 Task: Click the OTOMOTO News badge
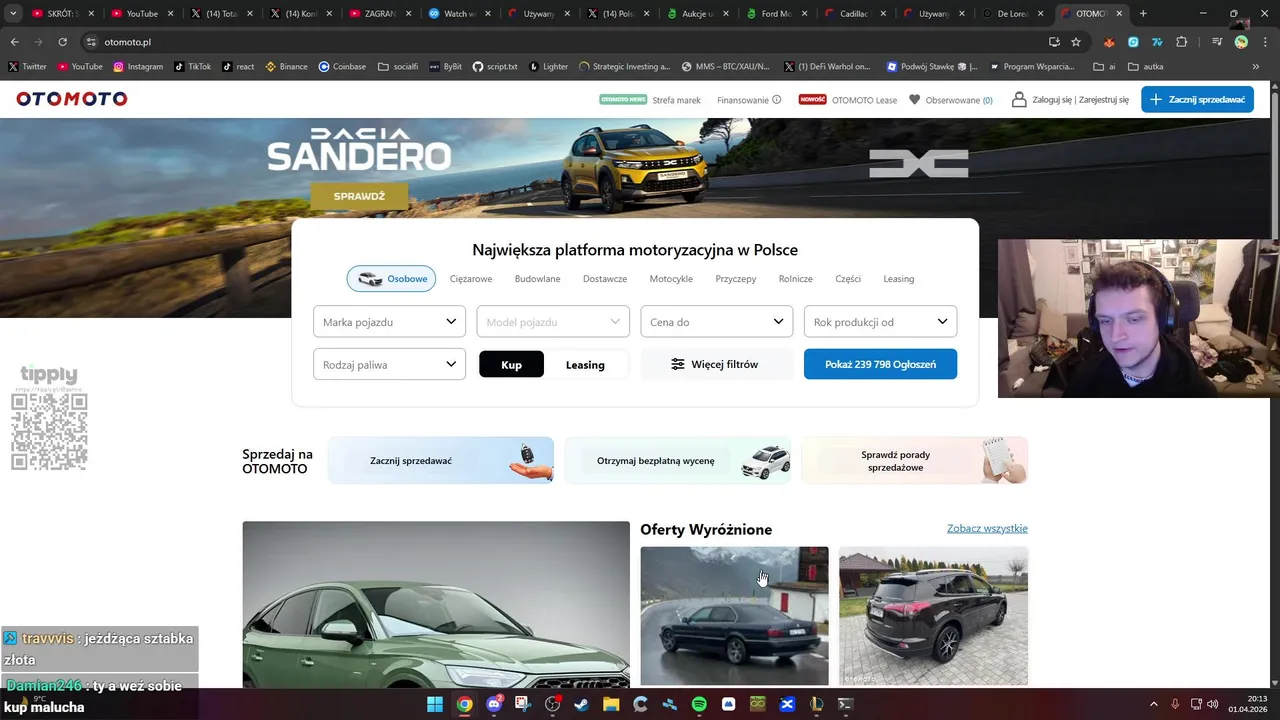pos(623,100)
